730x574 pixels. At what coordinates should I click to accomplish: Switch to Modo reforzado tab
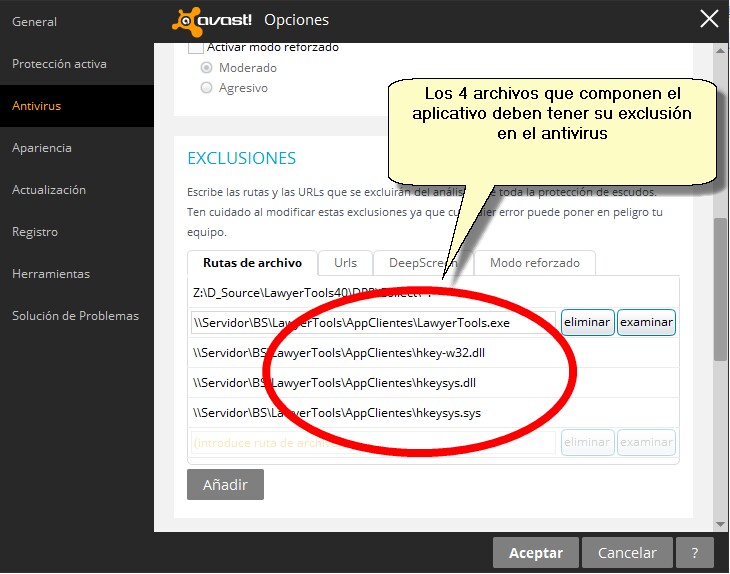(534, 263)
